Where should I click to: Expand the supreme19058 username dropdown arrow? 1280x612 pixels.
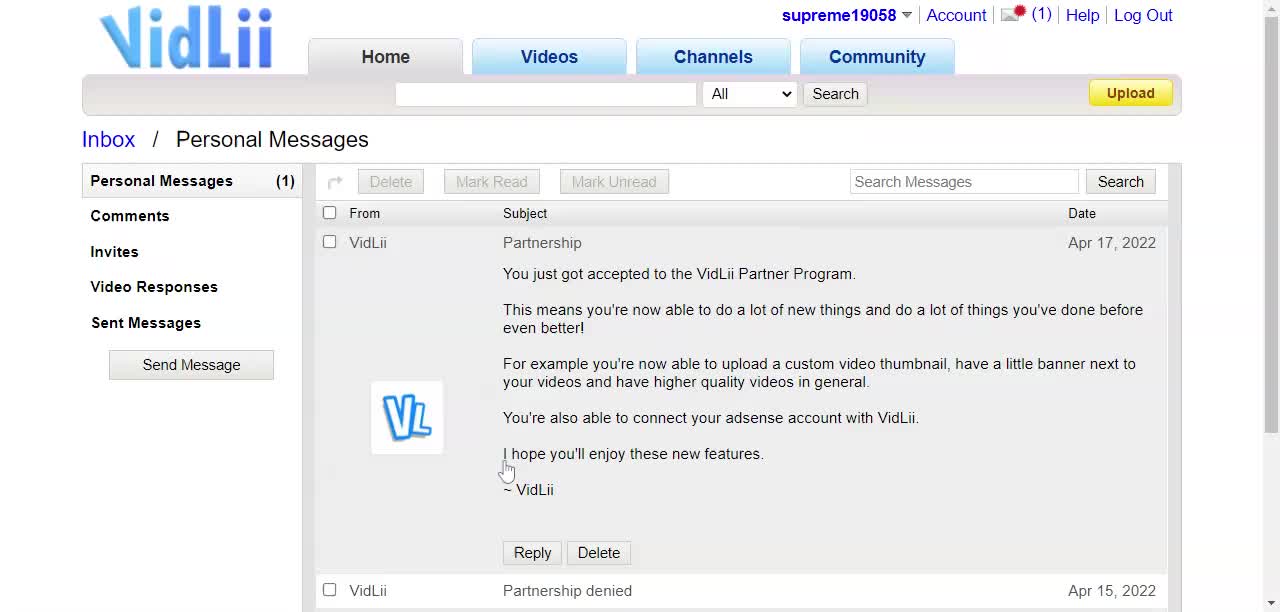coord(906,15)
